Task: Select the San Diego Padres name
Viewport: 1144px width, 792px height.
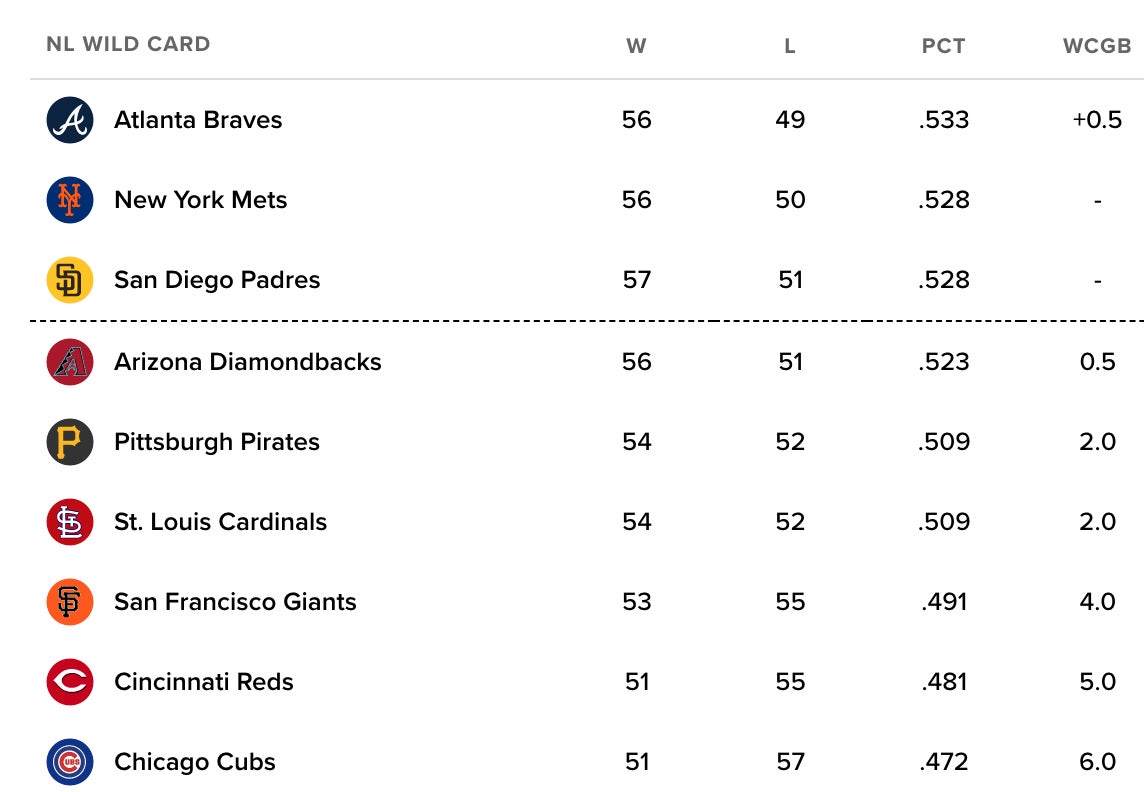Action: click(217, 280)
